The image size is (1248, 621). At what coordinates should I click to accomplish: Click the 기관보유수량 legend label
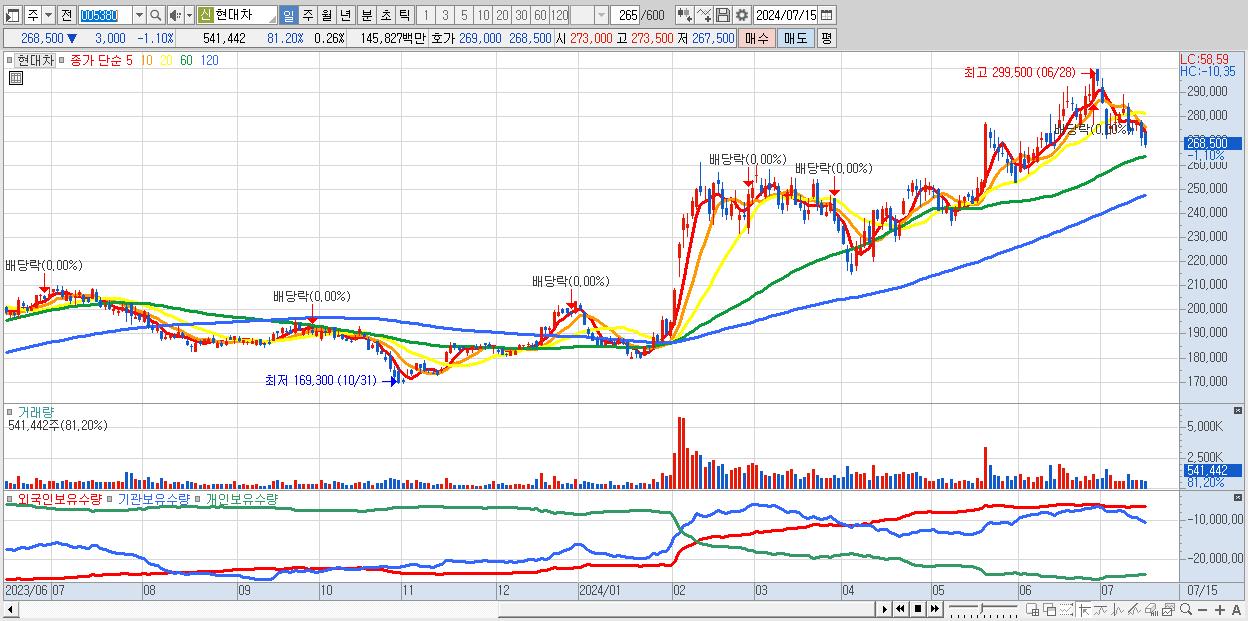pos(154,498)
